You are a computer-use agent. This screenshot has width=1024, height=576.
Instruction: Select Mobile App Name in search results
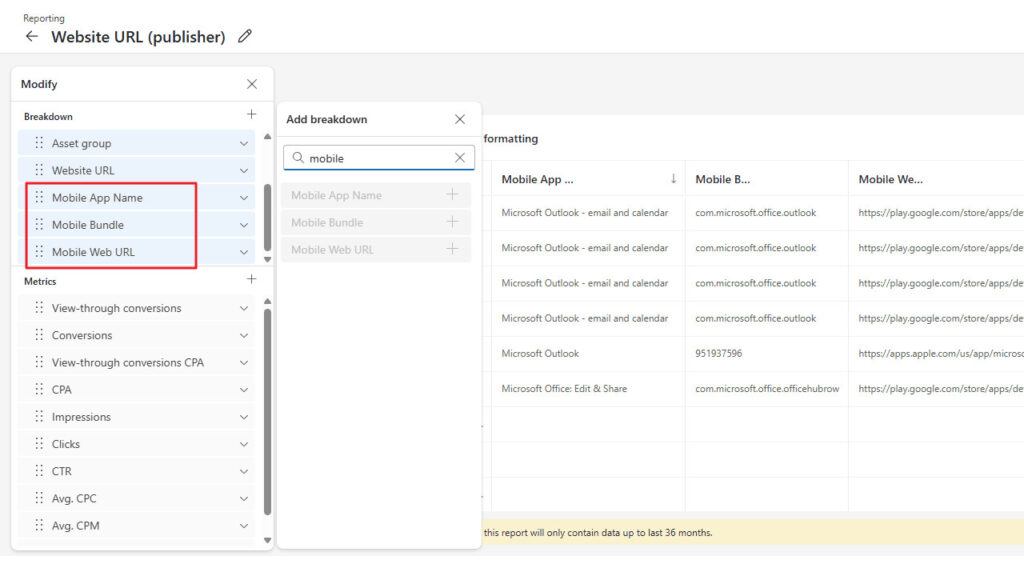[376, 195]
